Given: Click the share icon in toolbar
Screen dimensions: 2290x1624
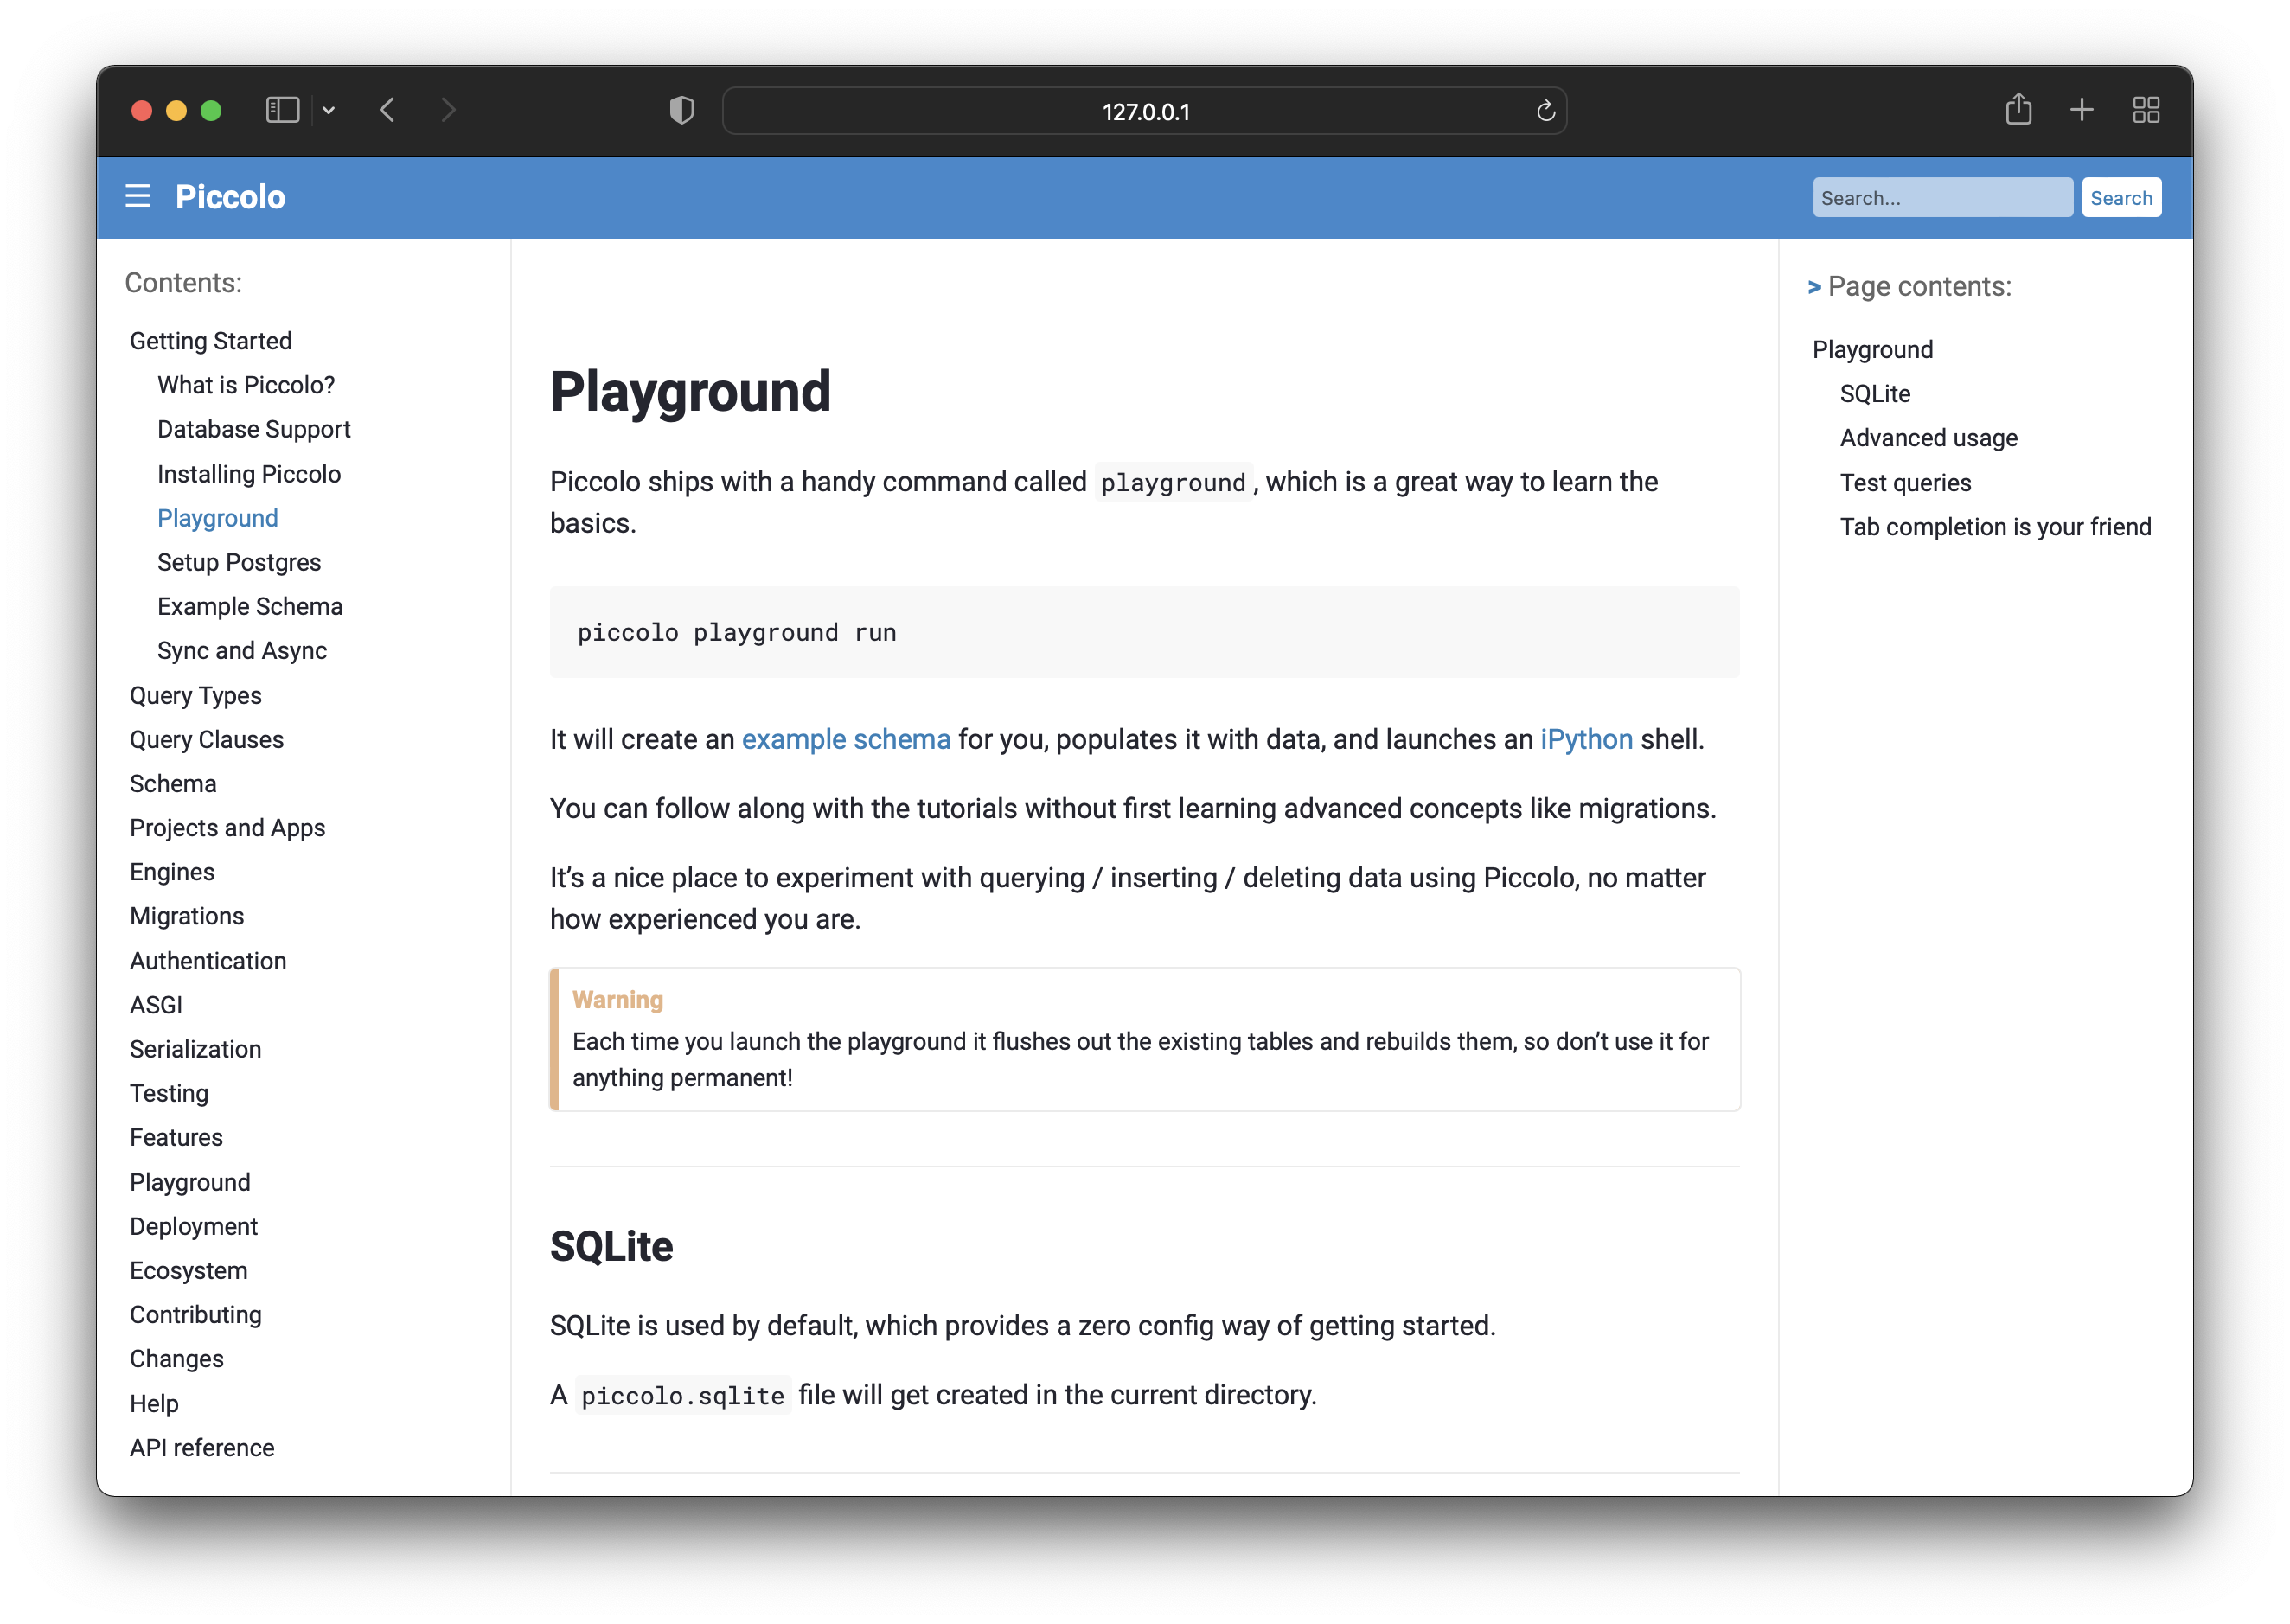Looking at the screenshot, I should tap(2018, 111).
